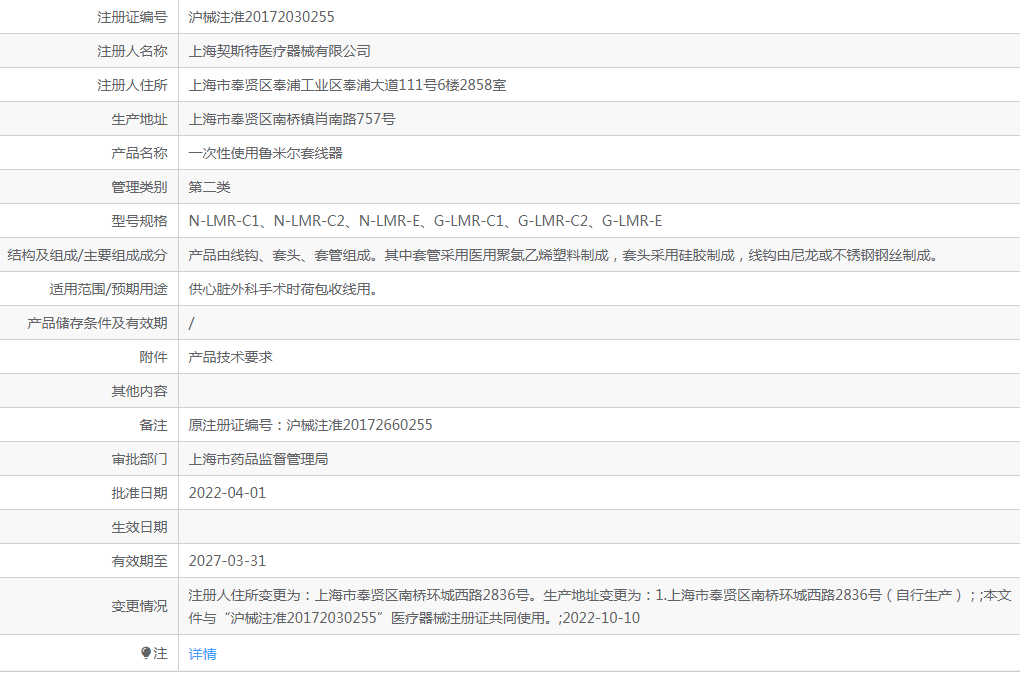Open the 详情 link in the 注 row
Image resolution: width=1020 pixels, height=683 pixels.
(202, 654)
